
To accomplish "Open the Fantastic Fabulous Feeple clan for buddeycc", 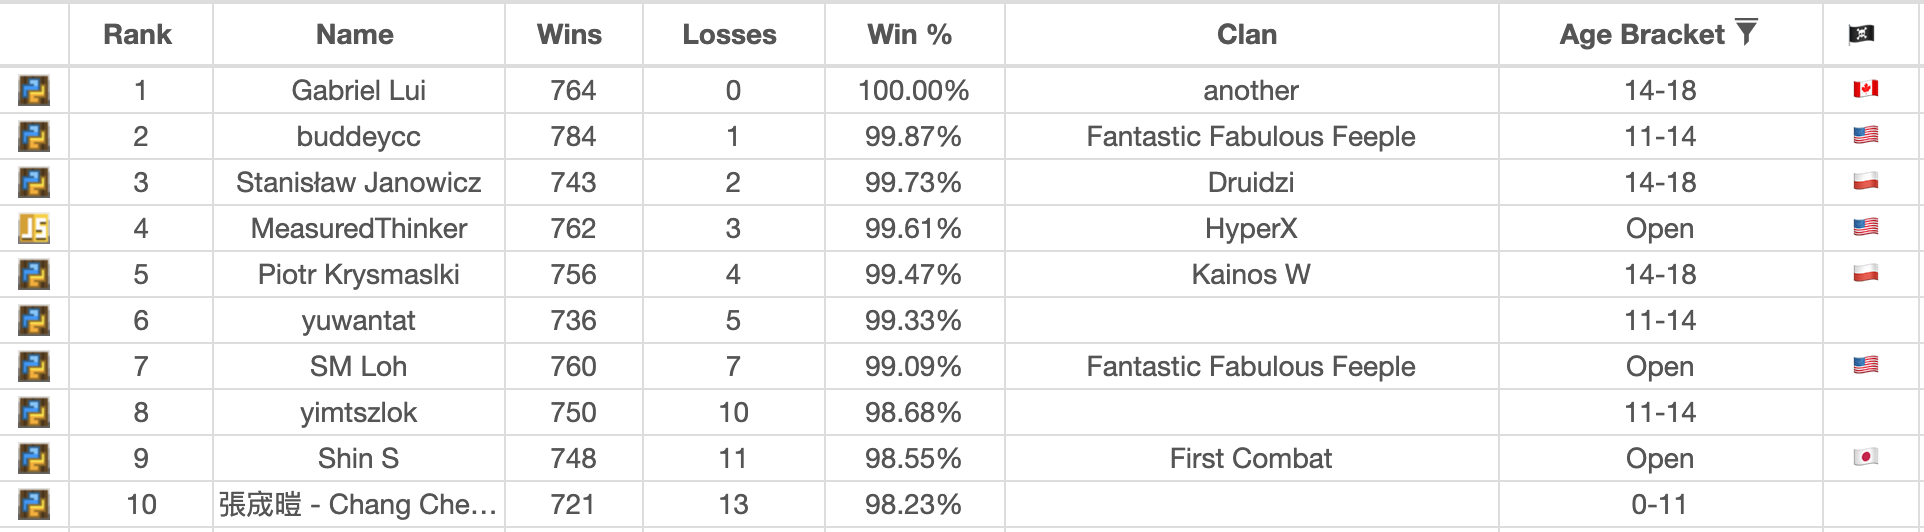I will pyautogui.click(x=1251, y=137).
